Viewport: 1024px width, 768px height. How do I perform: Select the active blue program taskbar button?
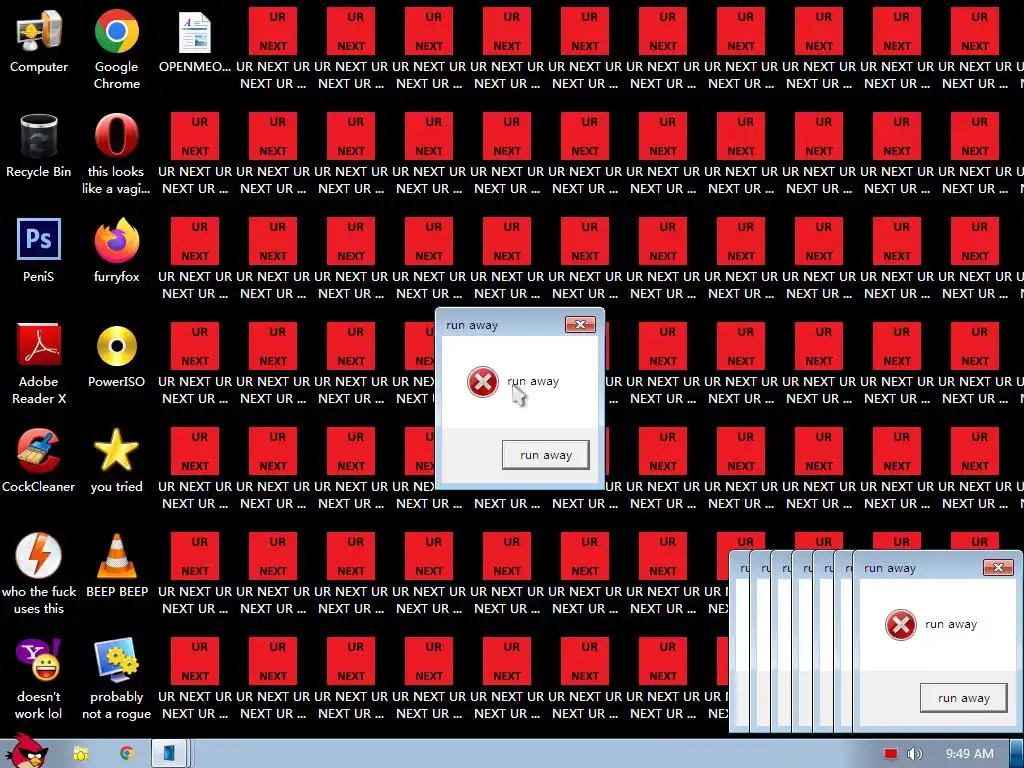169,754
